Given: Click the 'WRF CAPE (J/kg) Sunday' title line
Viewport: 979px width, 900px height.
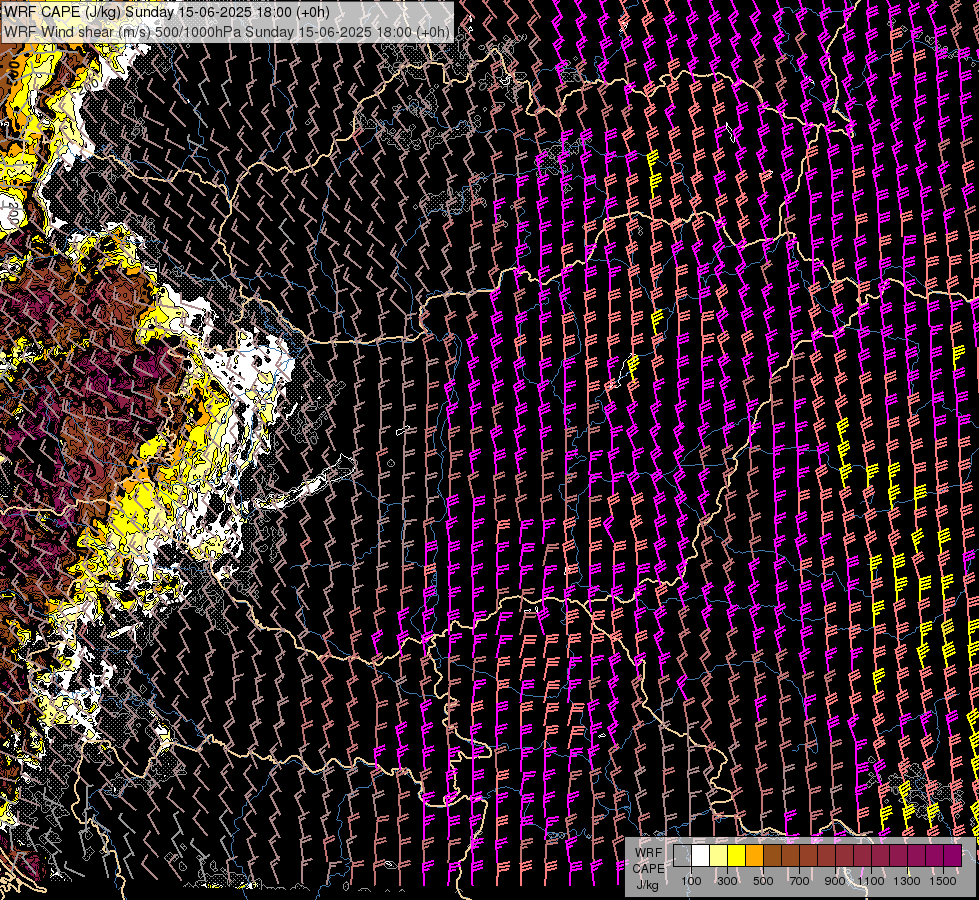Looking at the screenshot, I should [x=167, y=12].
